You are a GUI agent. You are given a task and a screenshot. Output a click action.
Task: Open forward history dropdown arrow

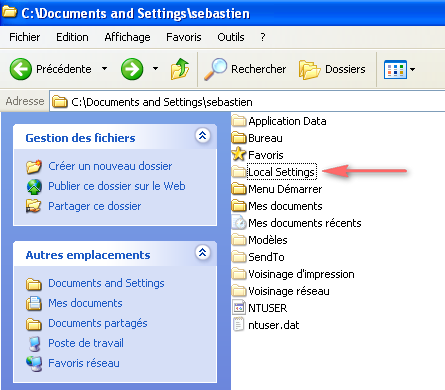click(155, 69)
